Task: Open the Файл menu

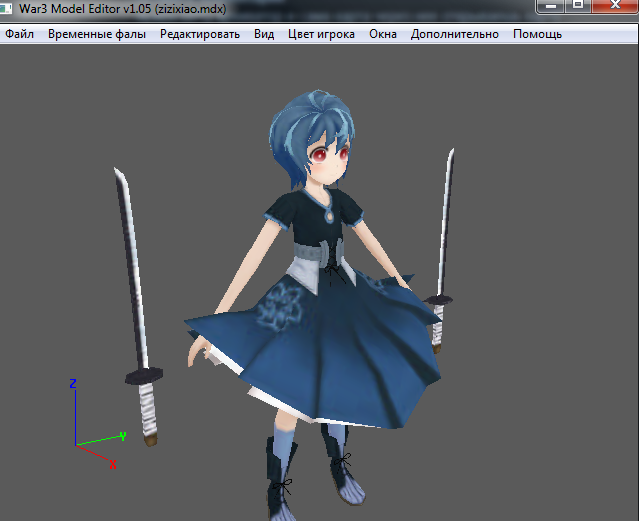Action: point(19,34)
